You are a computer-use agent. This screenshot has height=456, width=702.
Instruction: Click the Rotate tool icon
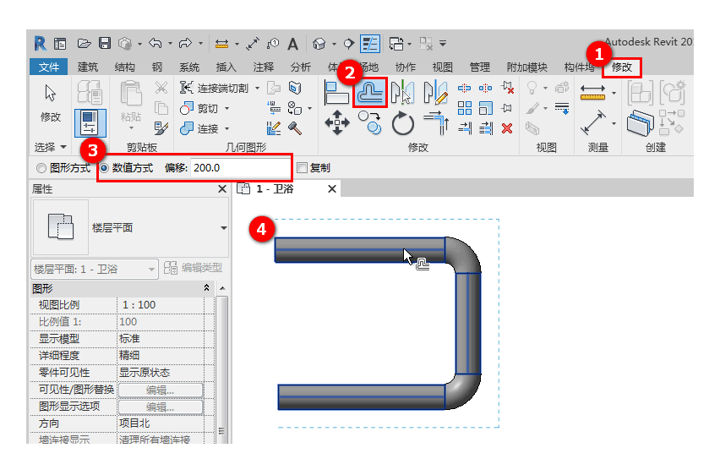(402, 123)
